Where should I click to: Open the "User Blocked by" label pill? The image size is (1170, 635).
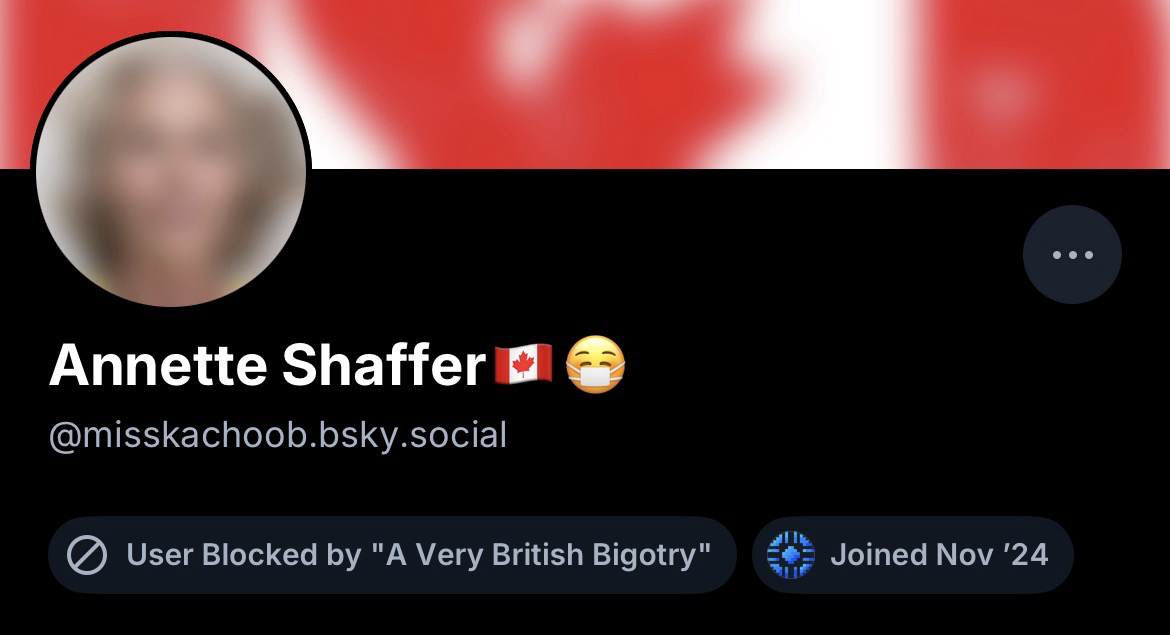tap(392, 555)
